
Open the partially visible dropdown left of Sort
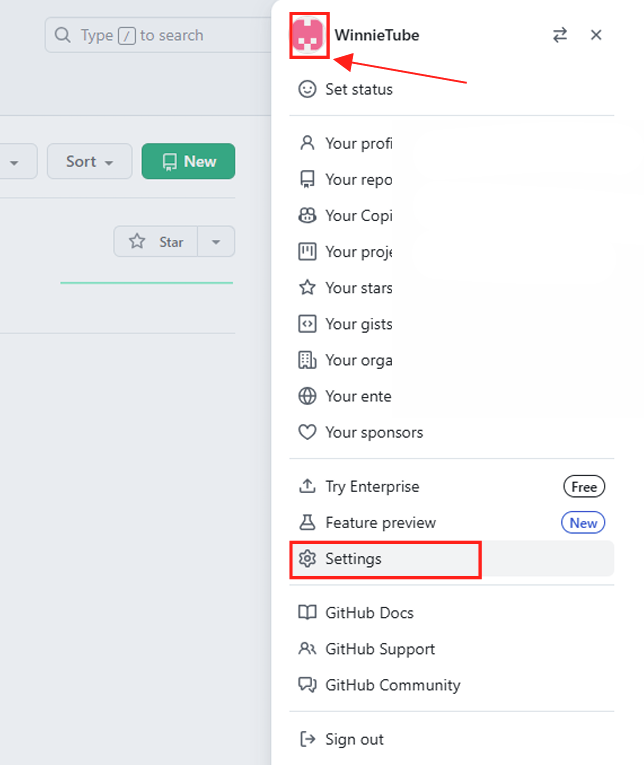coord(17,162)
